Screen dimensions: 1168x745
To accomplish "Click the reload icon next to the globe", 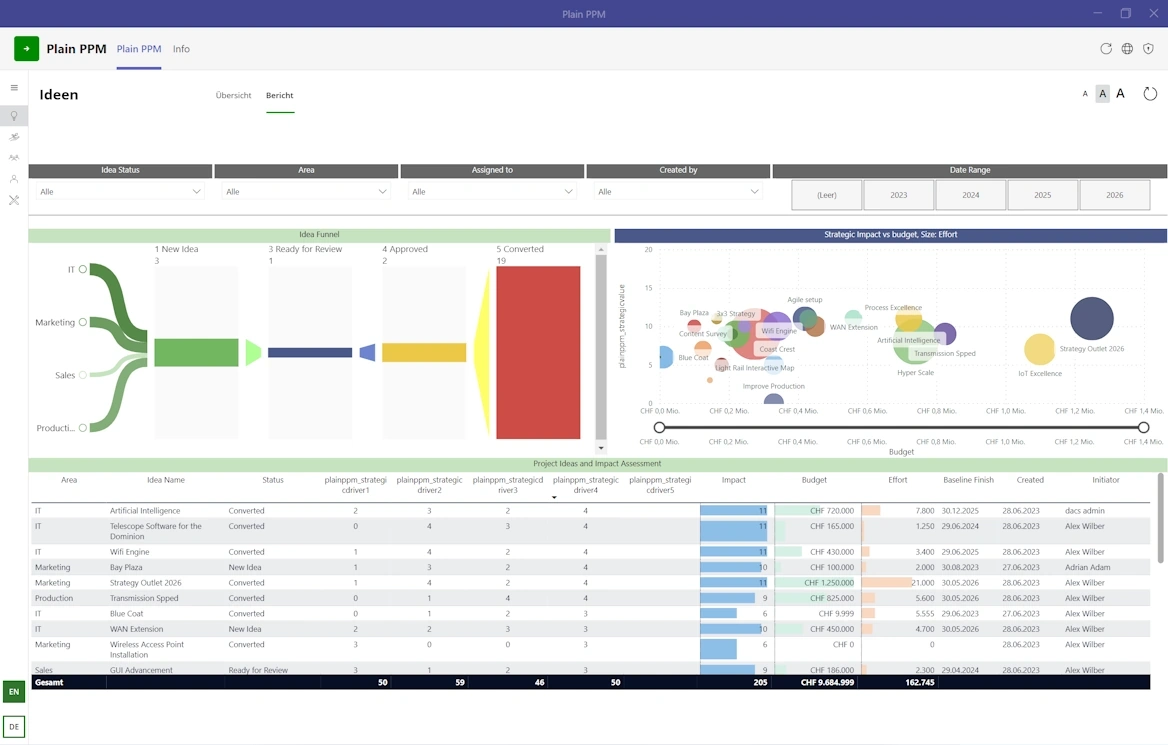I will click(x=1106, y=49).
